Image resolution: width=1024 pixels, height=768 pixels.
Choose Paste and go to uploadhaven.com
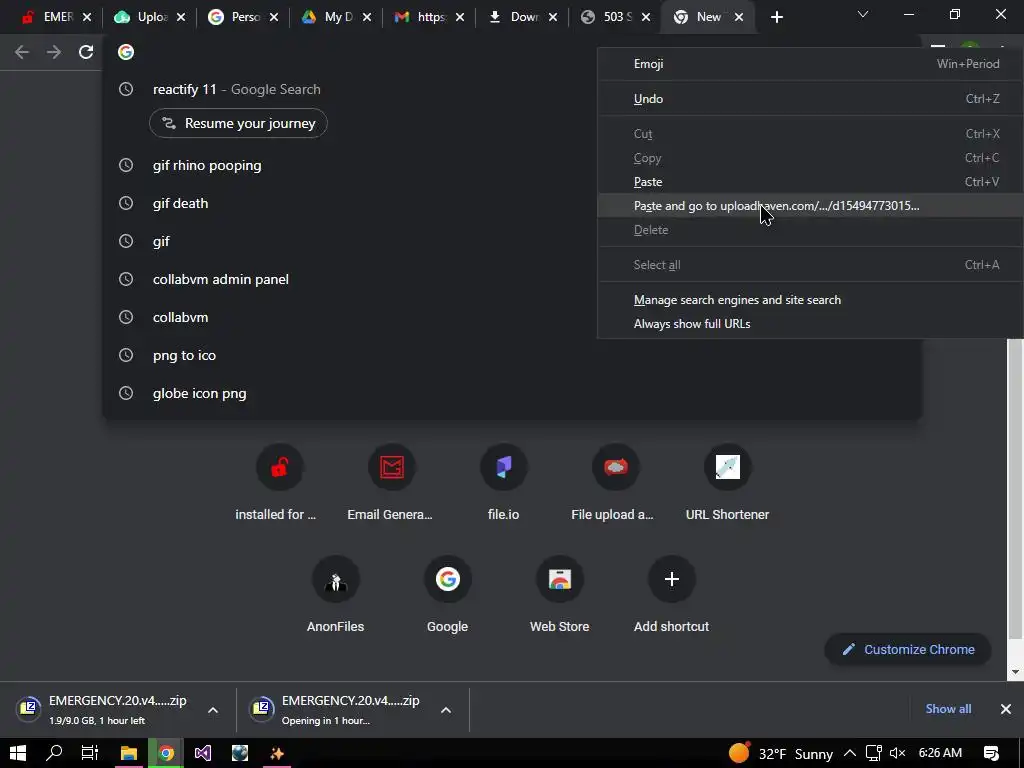[810, 206]
